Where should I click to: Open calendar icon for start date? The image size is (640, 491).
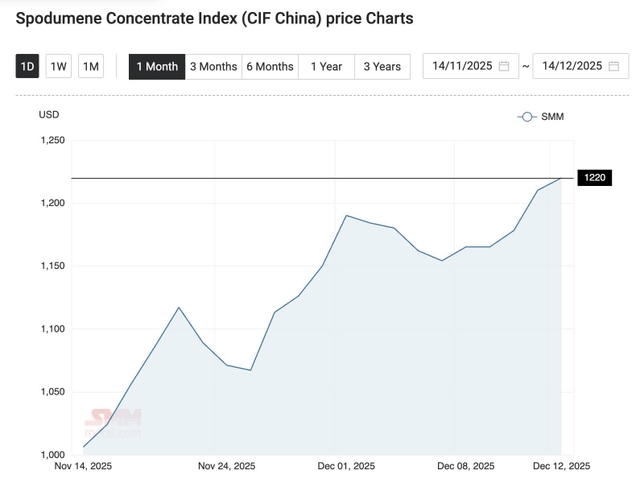tap(504, 66)
